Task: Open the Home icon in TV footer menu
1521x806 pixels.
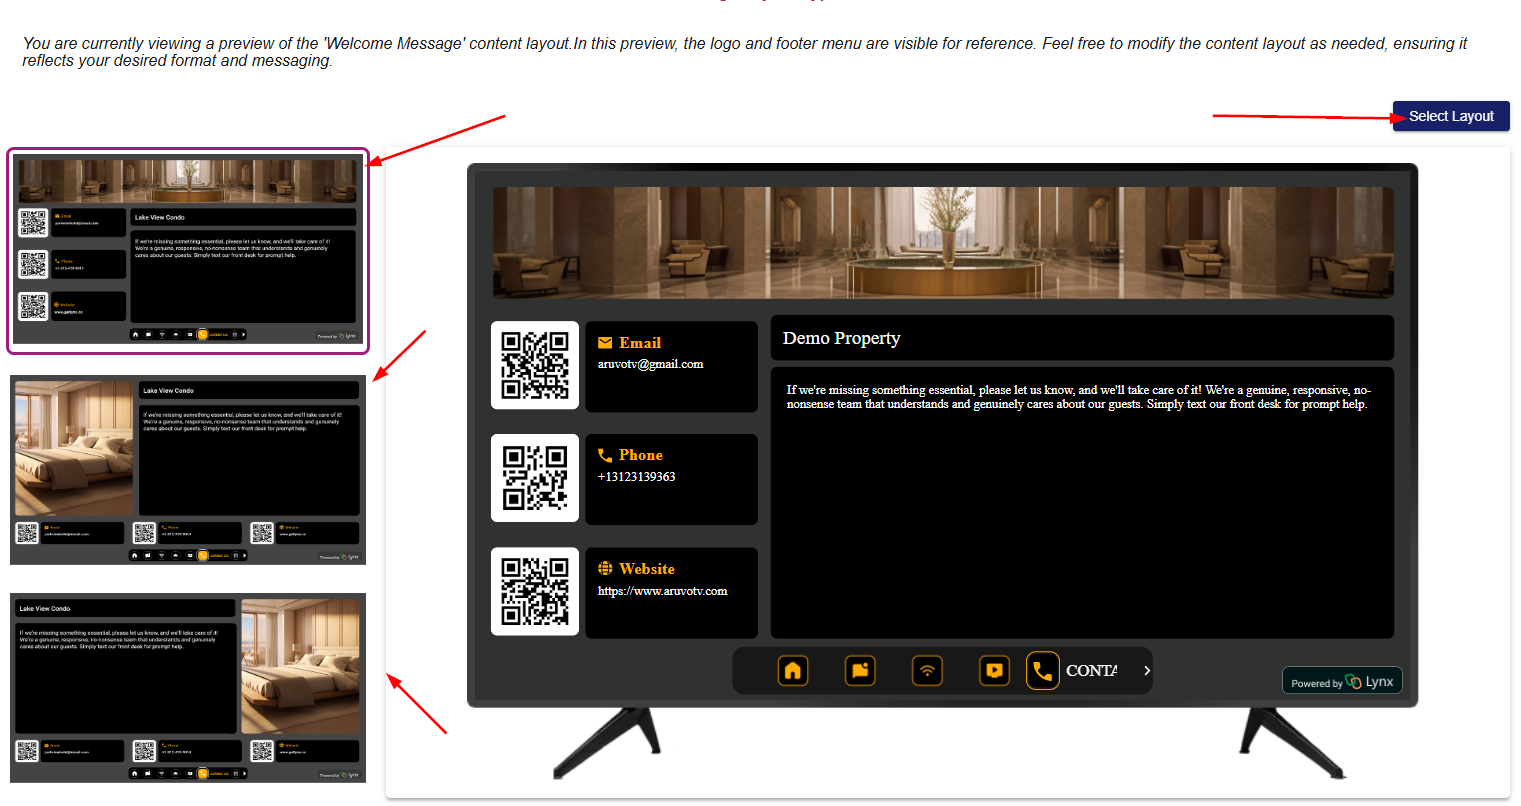Action: pyautogui.click(x=792, y=670)
